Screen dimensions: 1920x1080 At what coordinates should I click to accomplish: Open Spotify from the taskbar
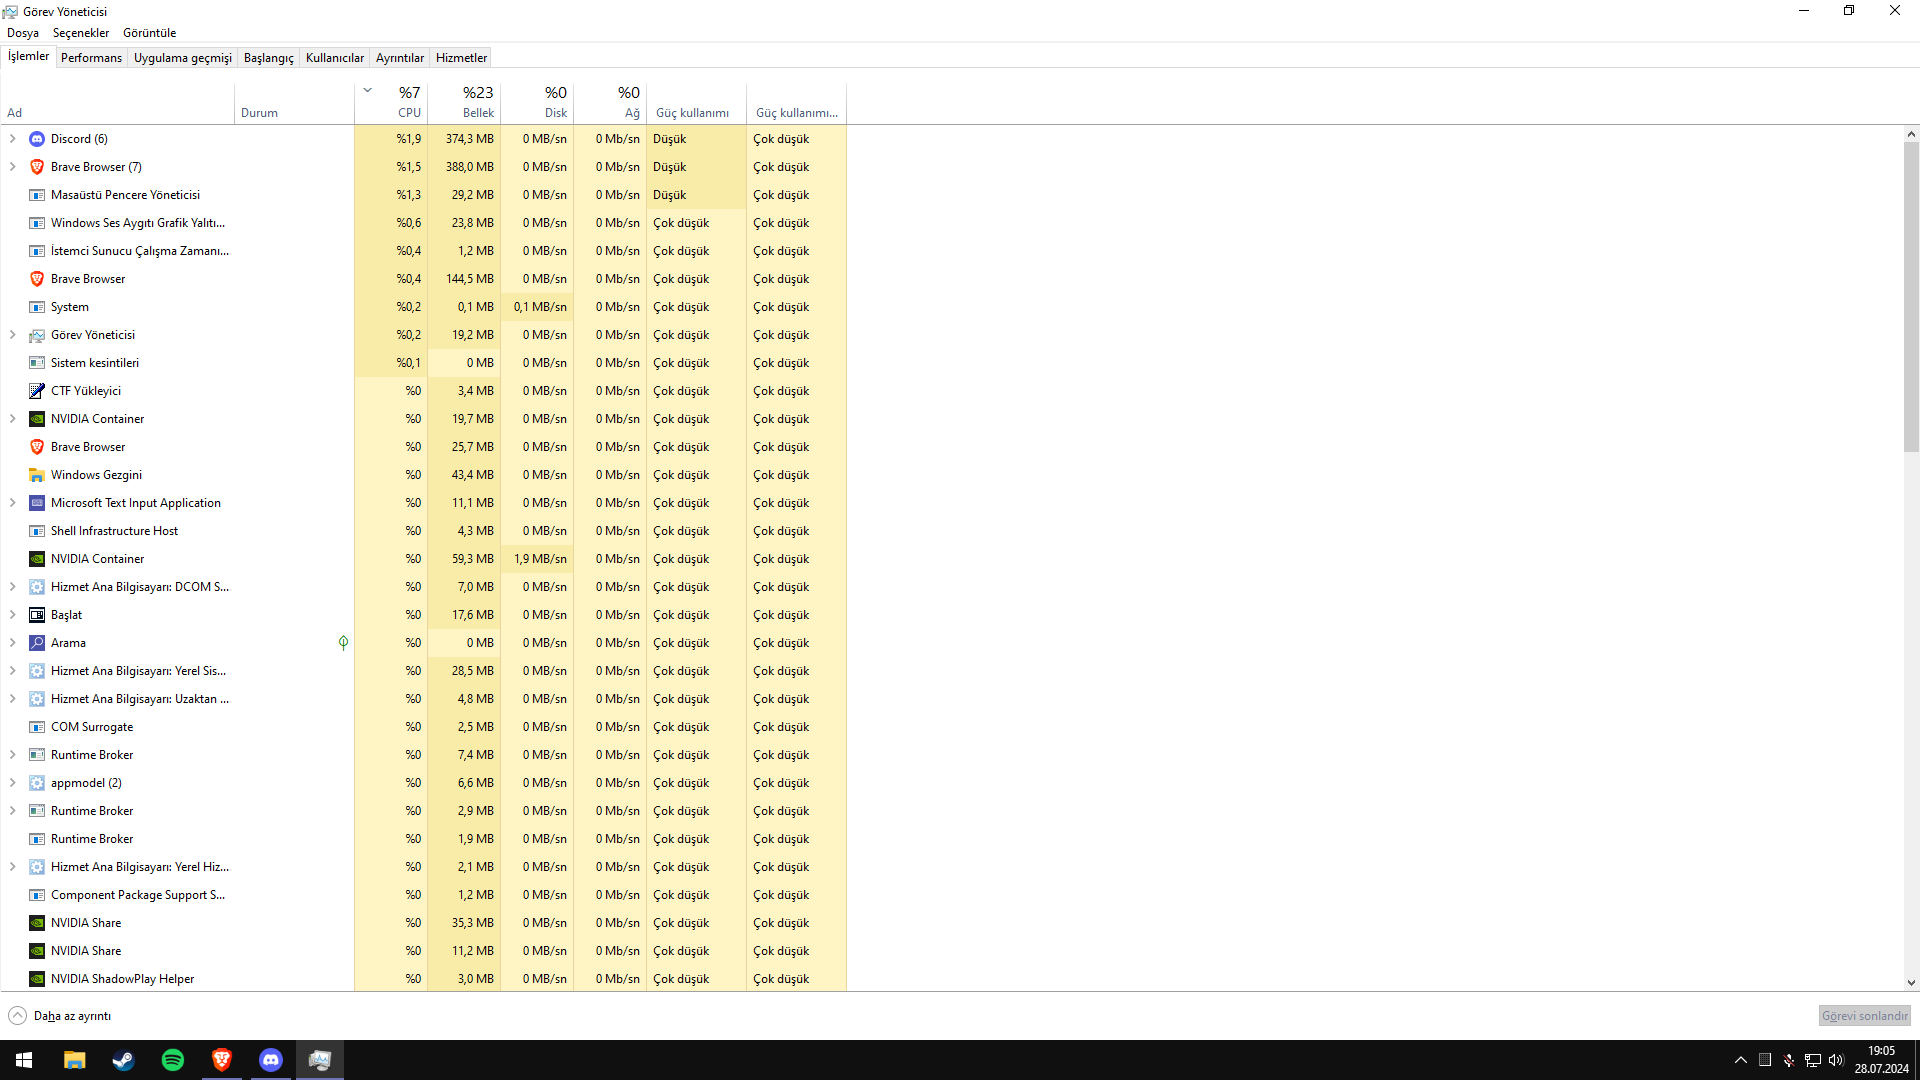[x=173, y=1060]
